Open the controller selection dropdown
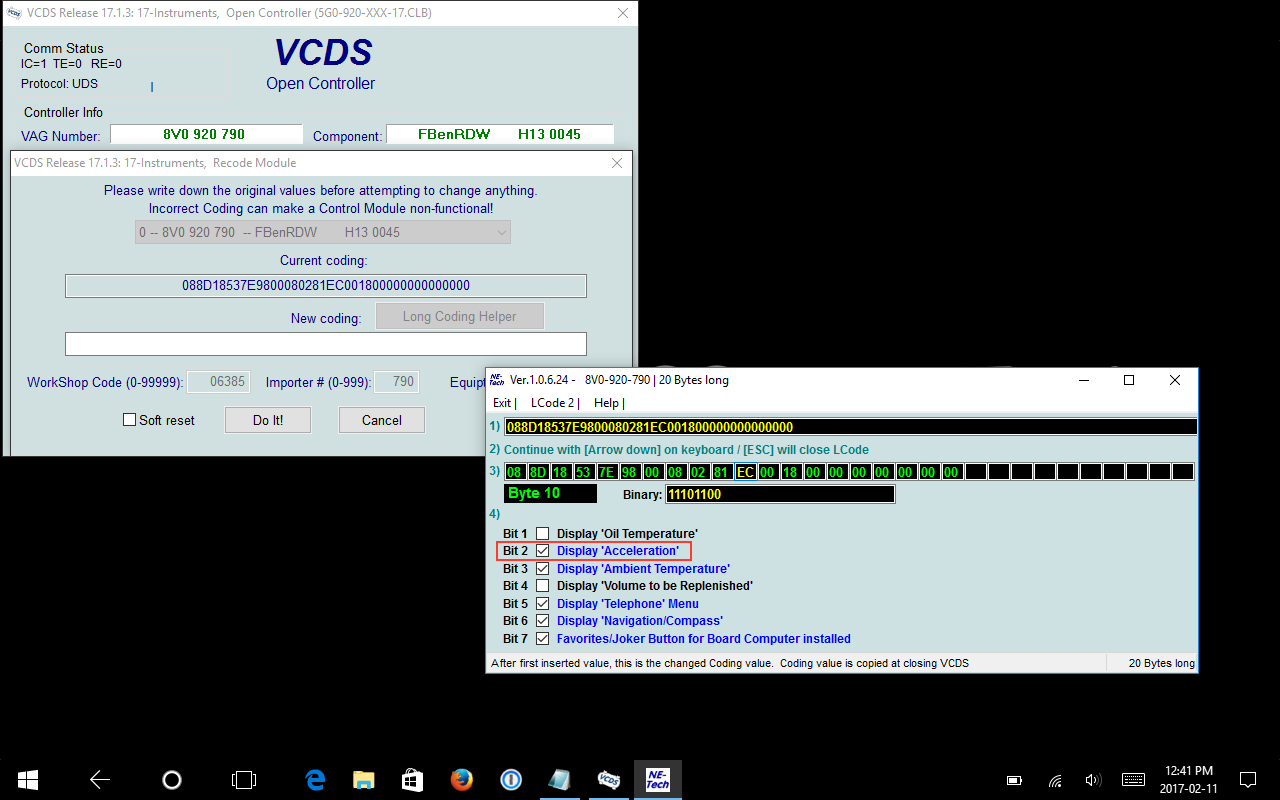The height and width of the screenshot is (800, 1280). (x=323, y=232)
